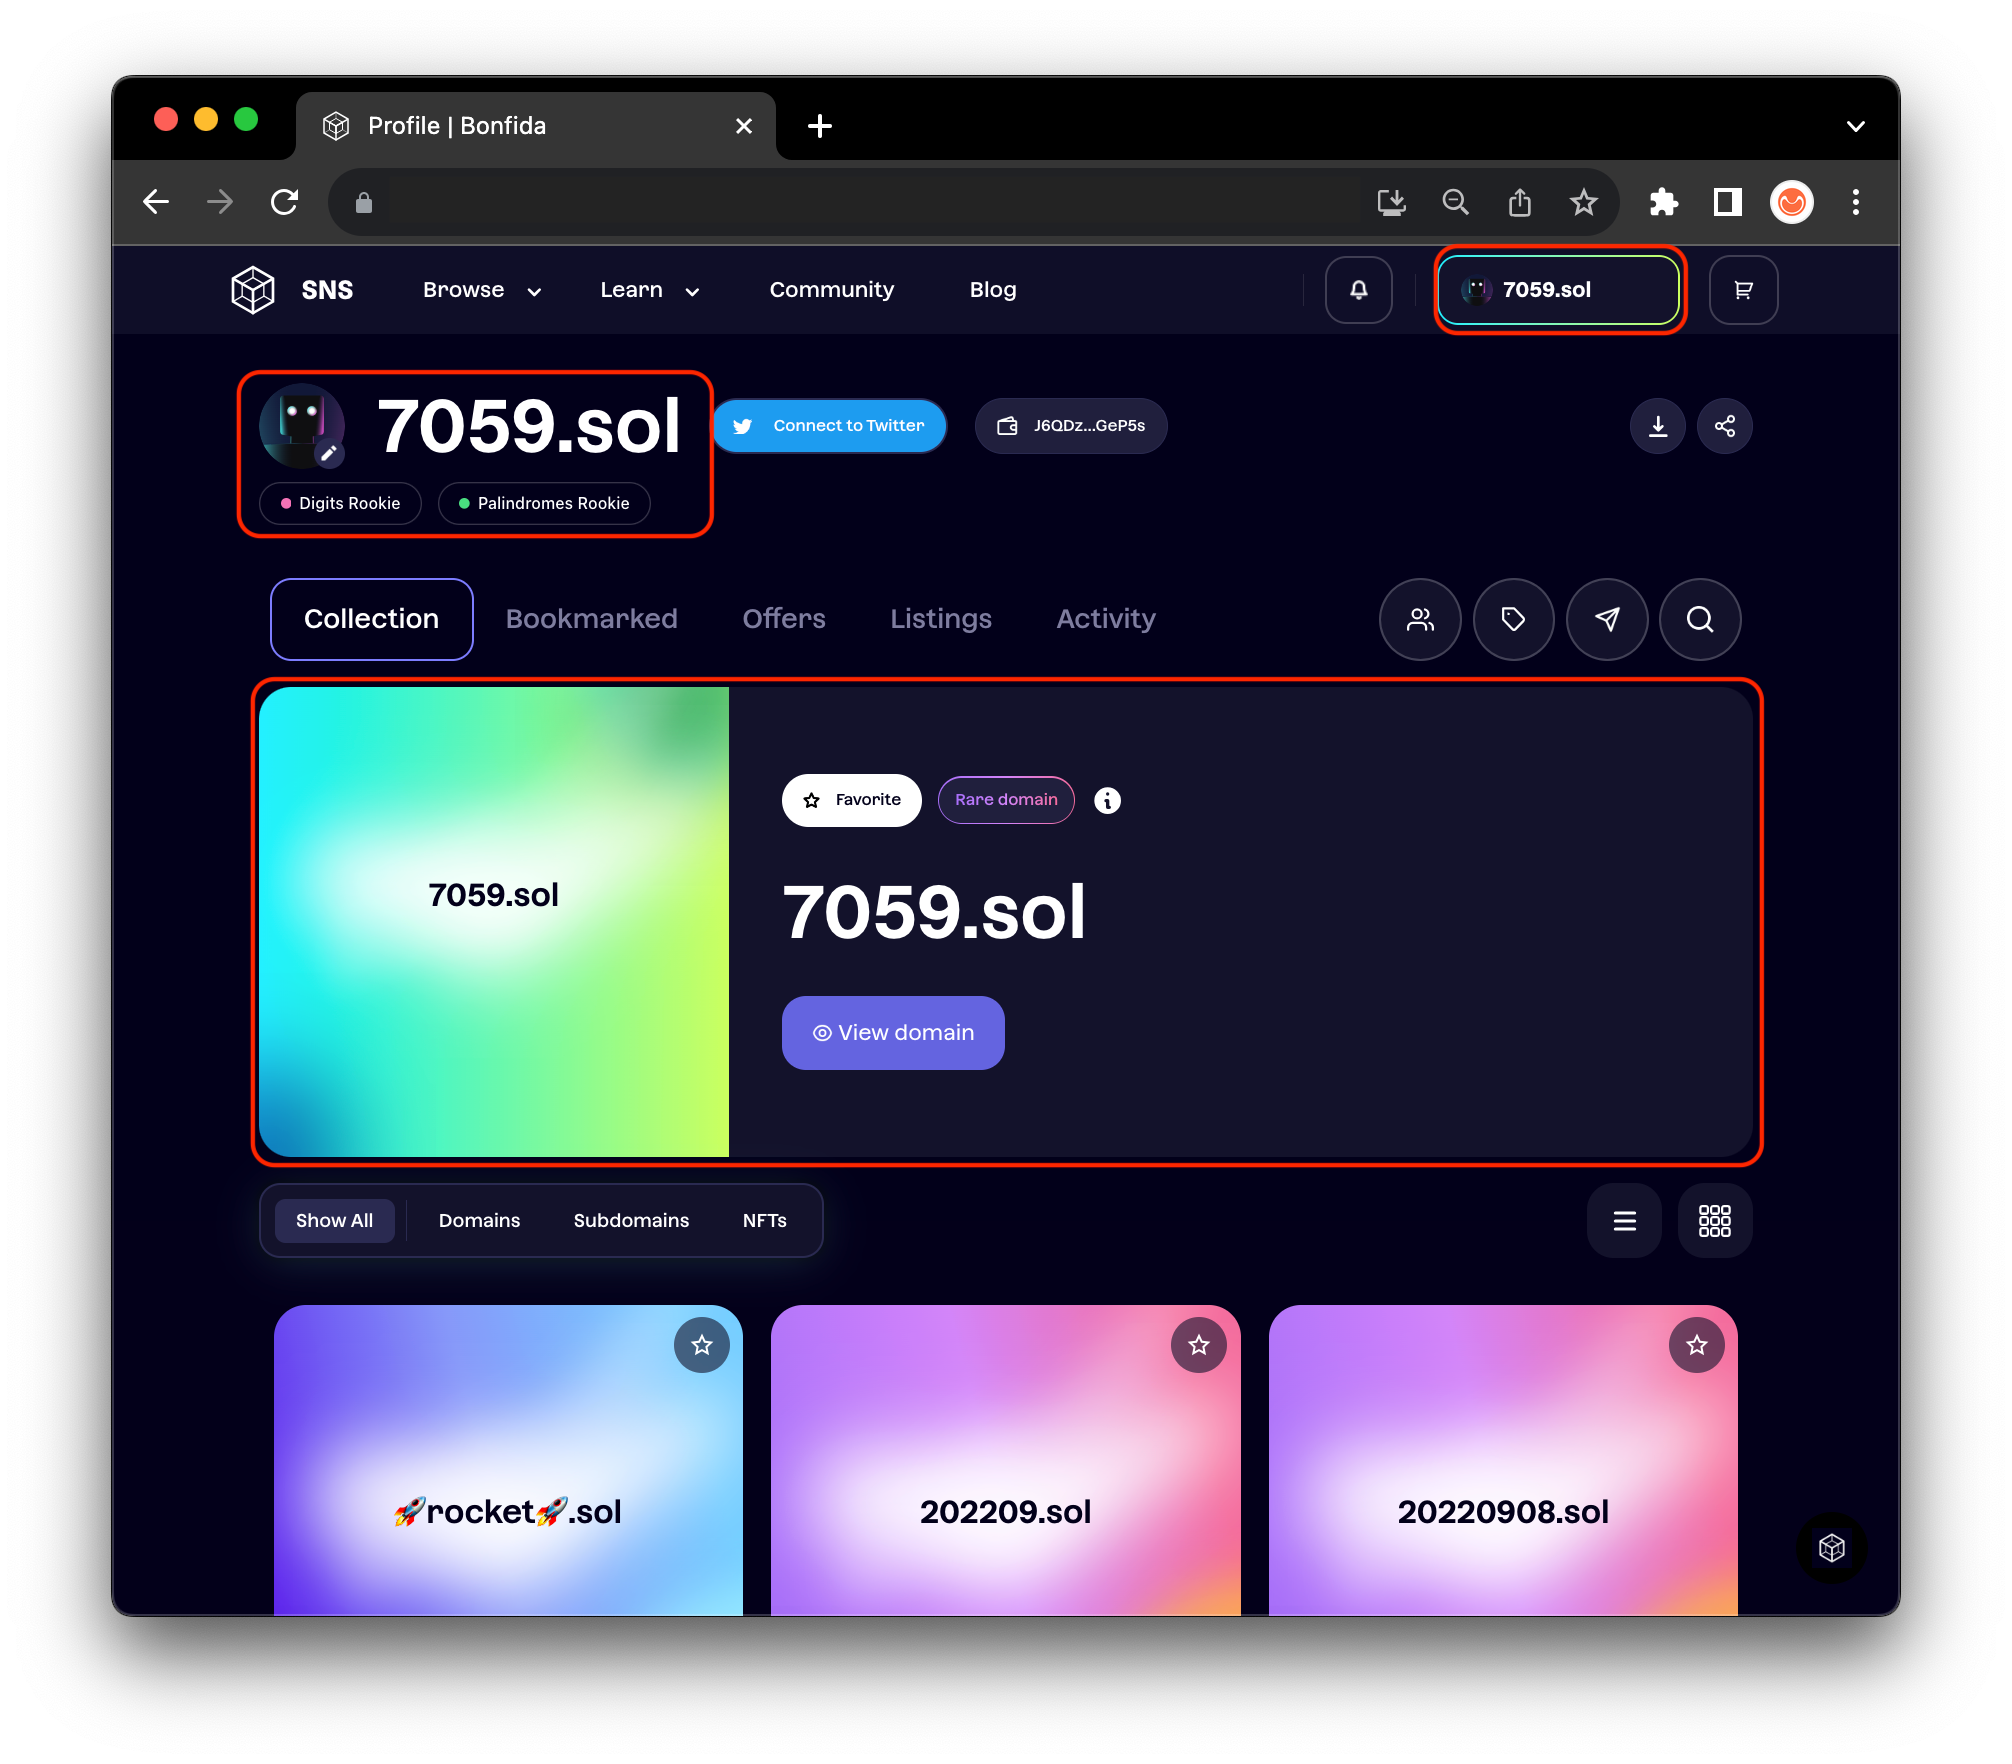Select the Subdomains filter tab

click(x=631, y=1220)
